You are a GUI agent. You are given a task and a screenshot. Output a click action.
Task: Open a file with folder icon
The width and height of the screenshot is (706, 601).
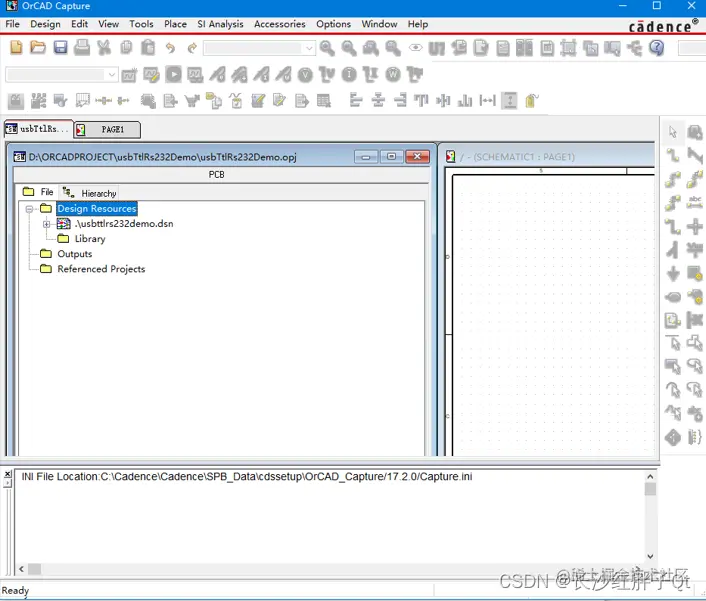pyautogui.click(x=38, y=47)
